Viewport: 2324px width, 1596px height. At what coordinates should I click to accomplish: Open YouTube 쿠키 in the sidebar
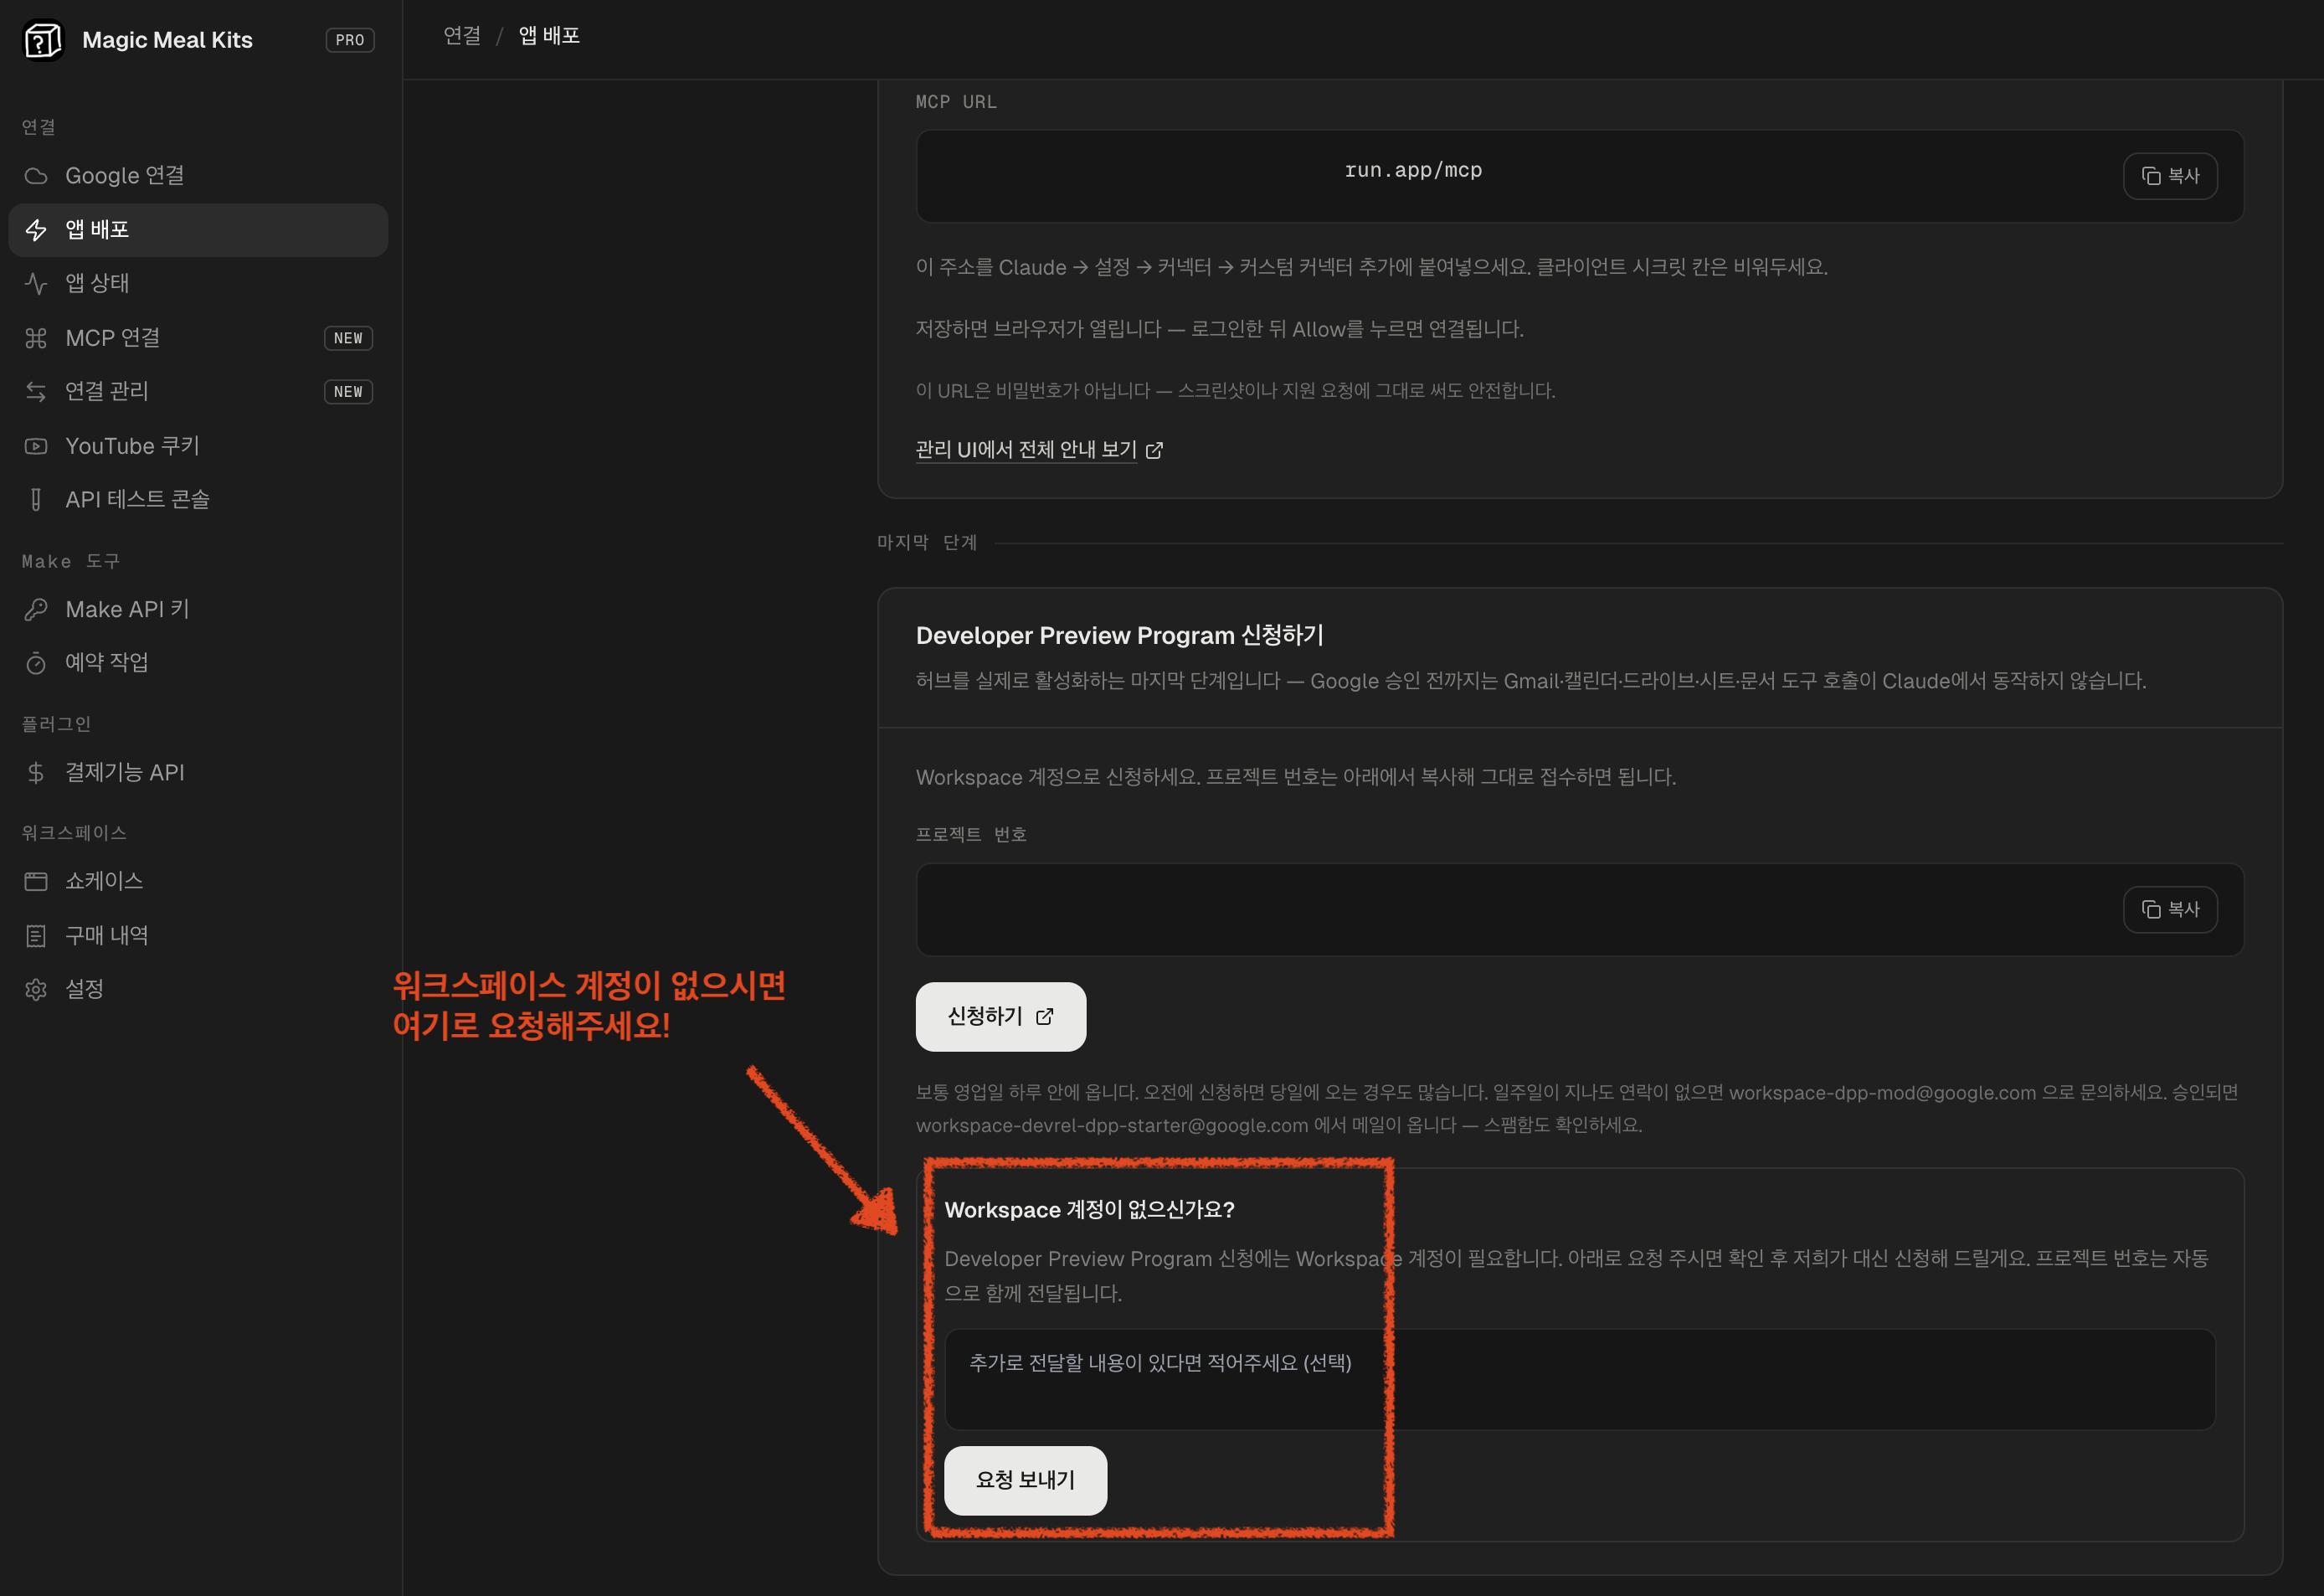[x=198, y=446]
